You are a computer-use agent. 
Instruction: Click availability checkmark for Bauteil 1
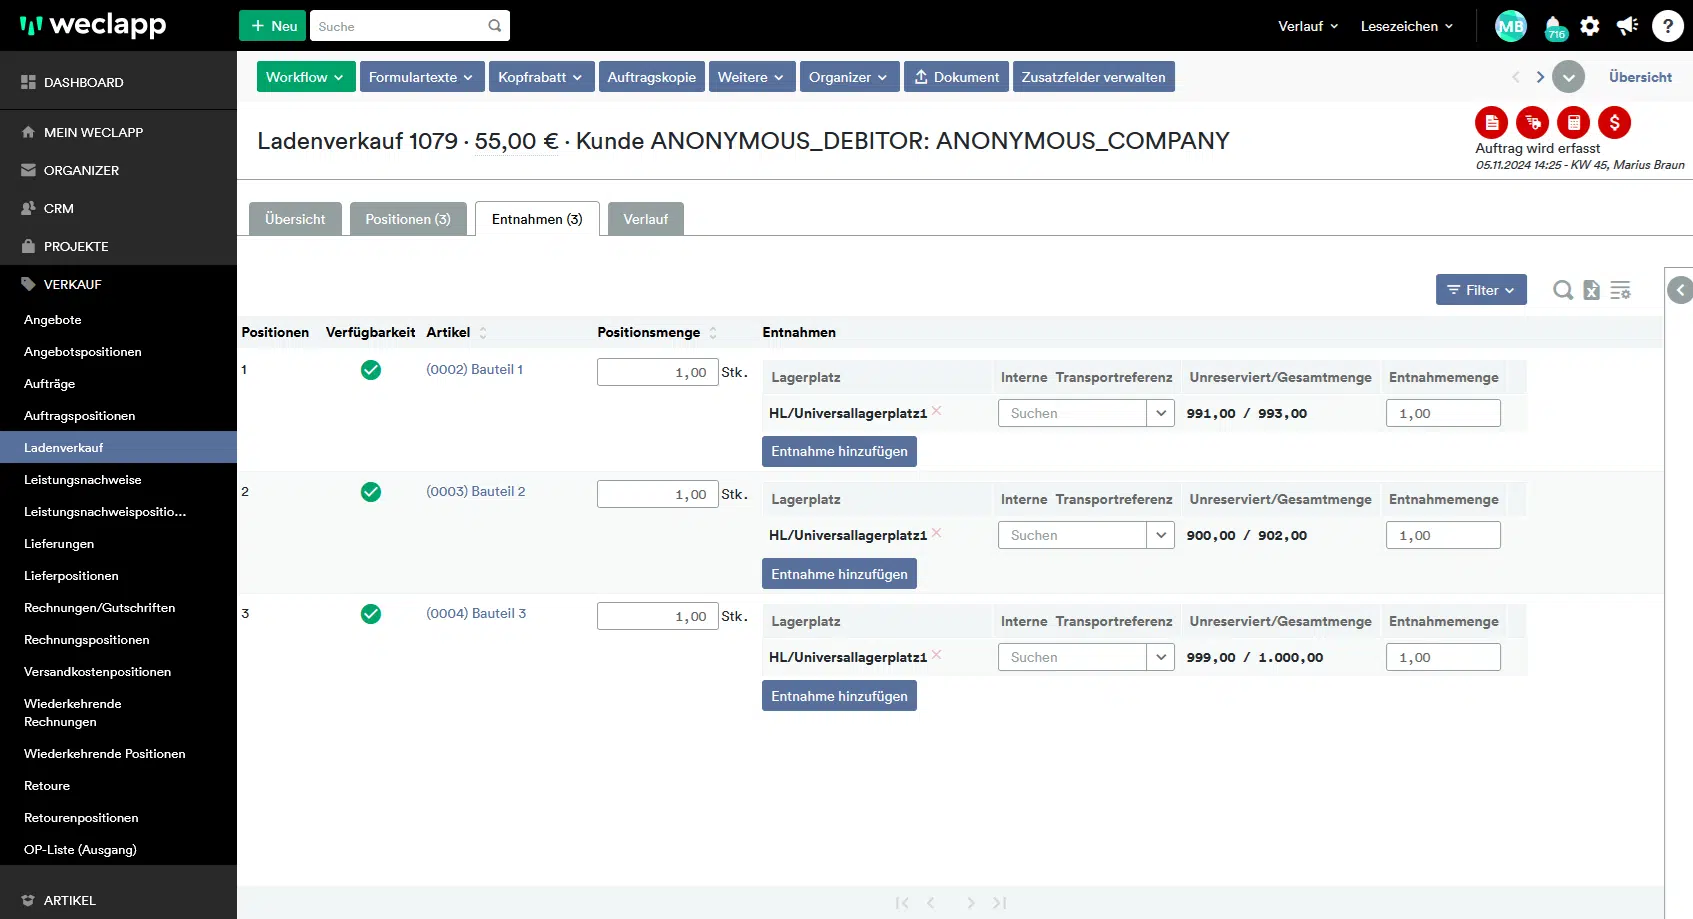(370, 370)
